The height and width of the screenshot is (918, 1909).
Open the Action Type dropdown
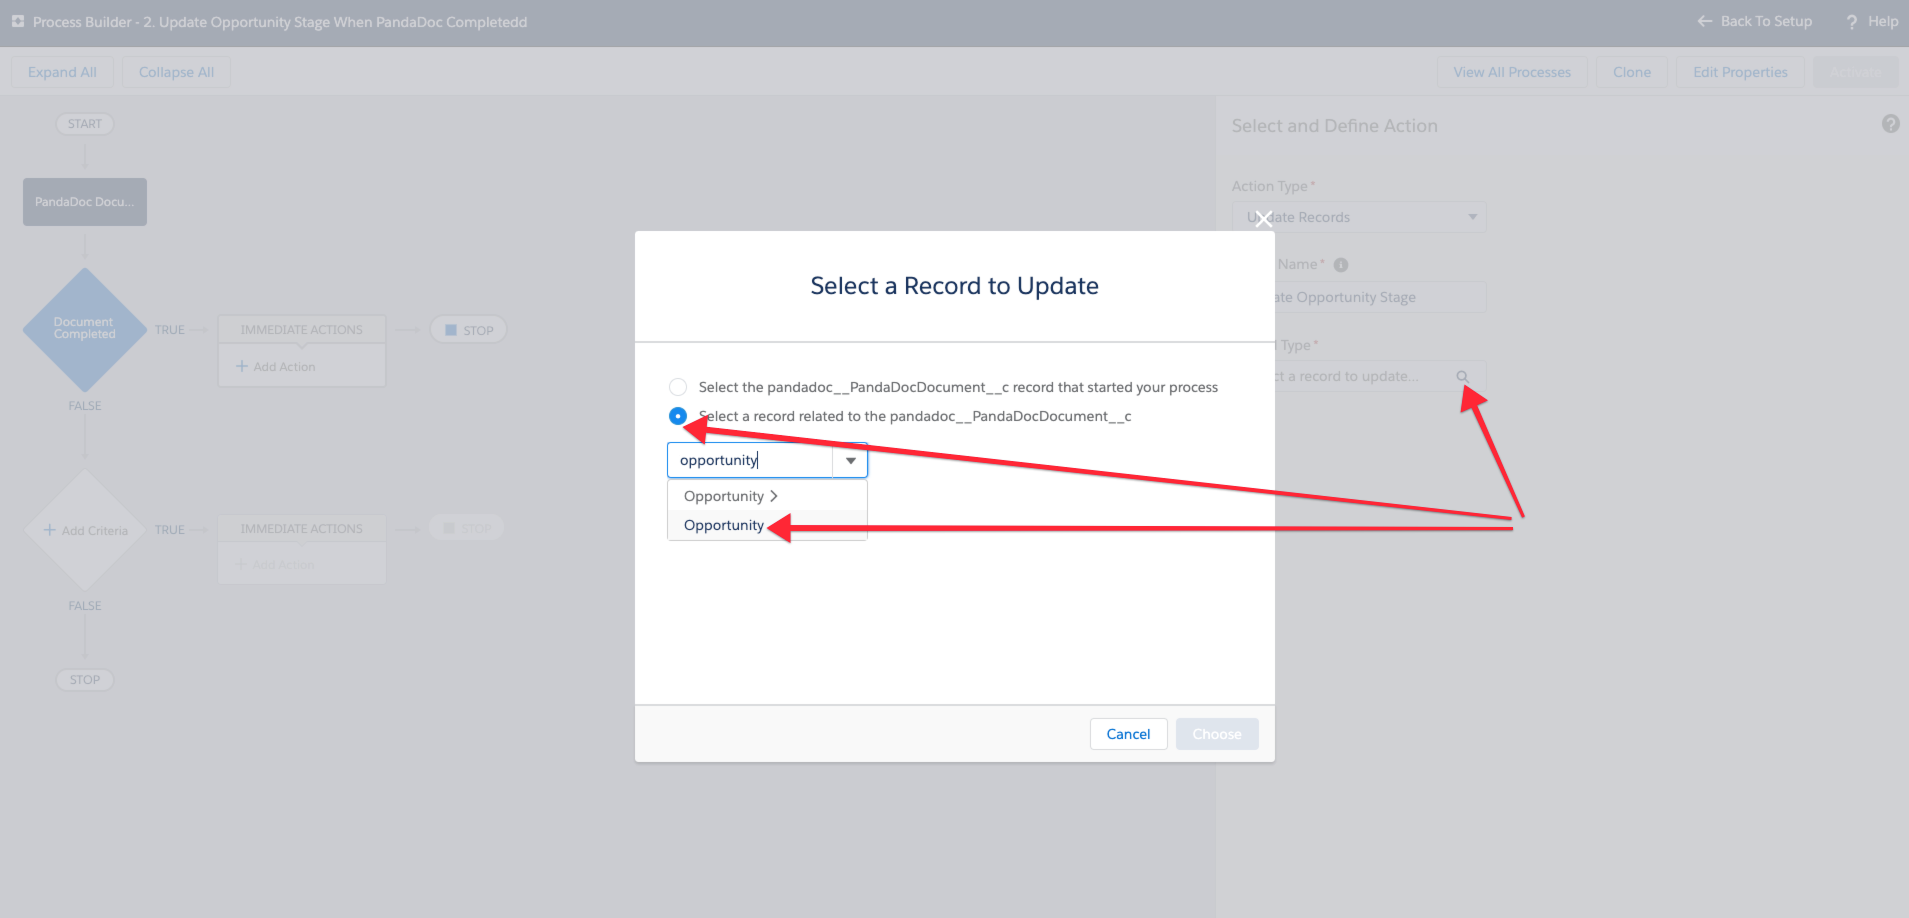pos(1359,217)
